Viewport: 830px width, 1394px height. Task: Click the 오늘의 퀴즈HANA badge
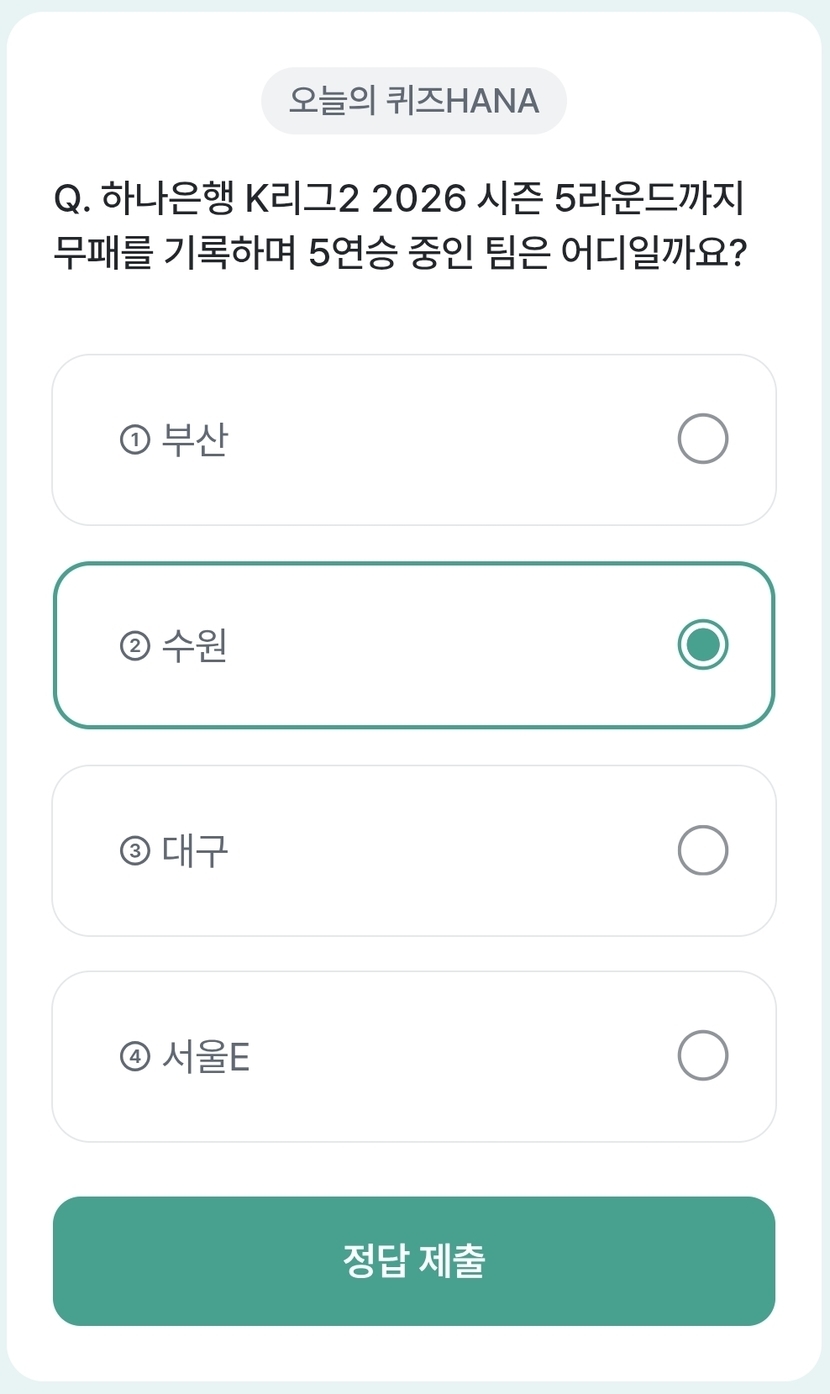coord(414,101)
